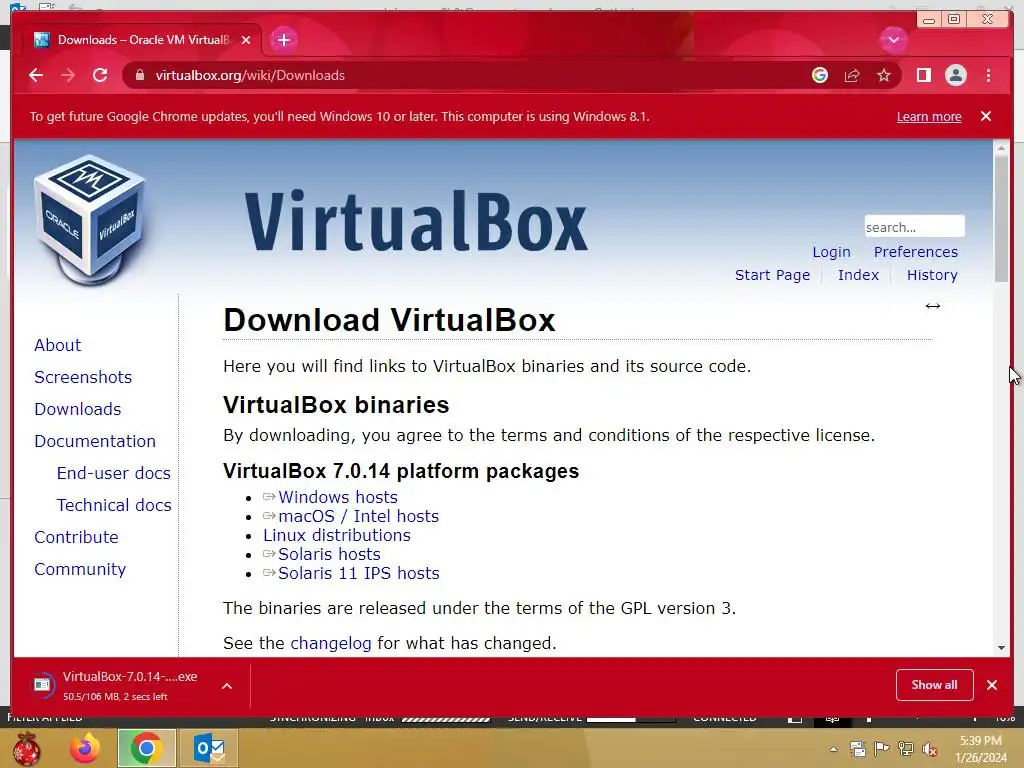Launch Firefox from the taskbar

click(x=85, y=748)
